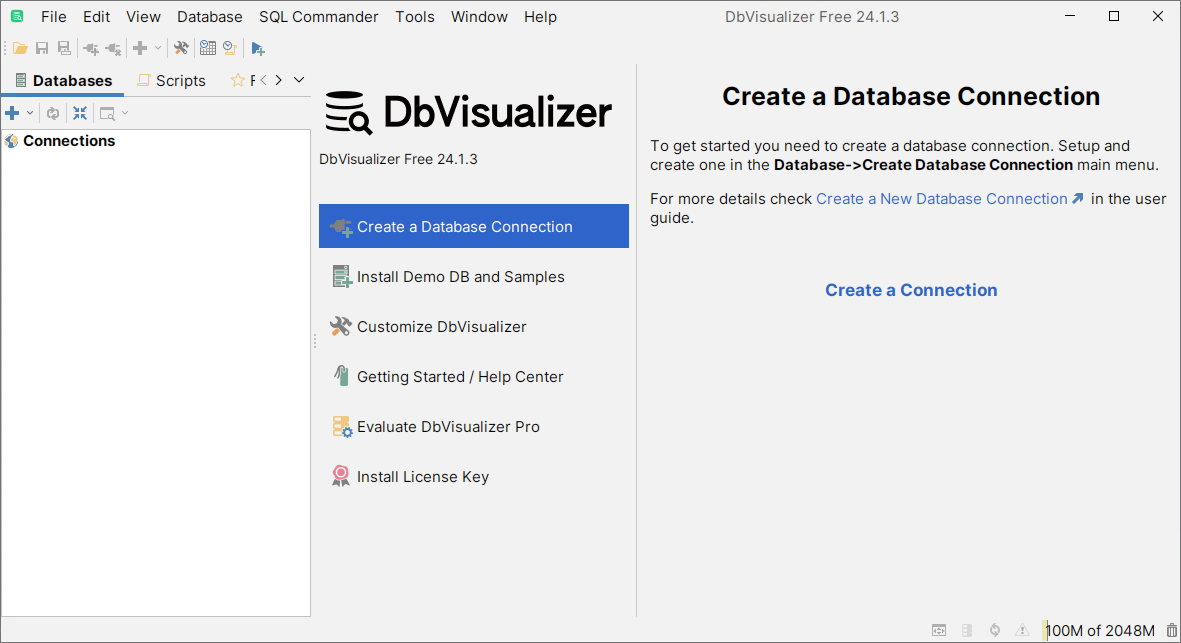
Task: Run garbage collection via trash can icon
Action: coord(1172,630)
